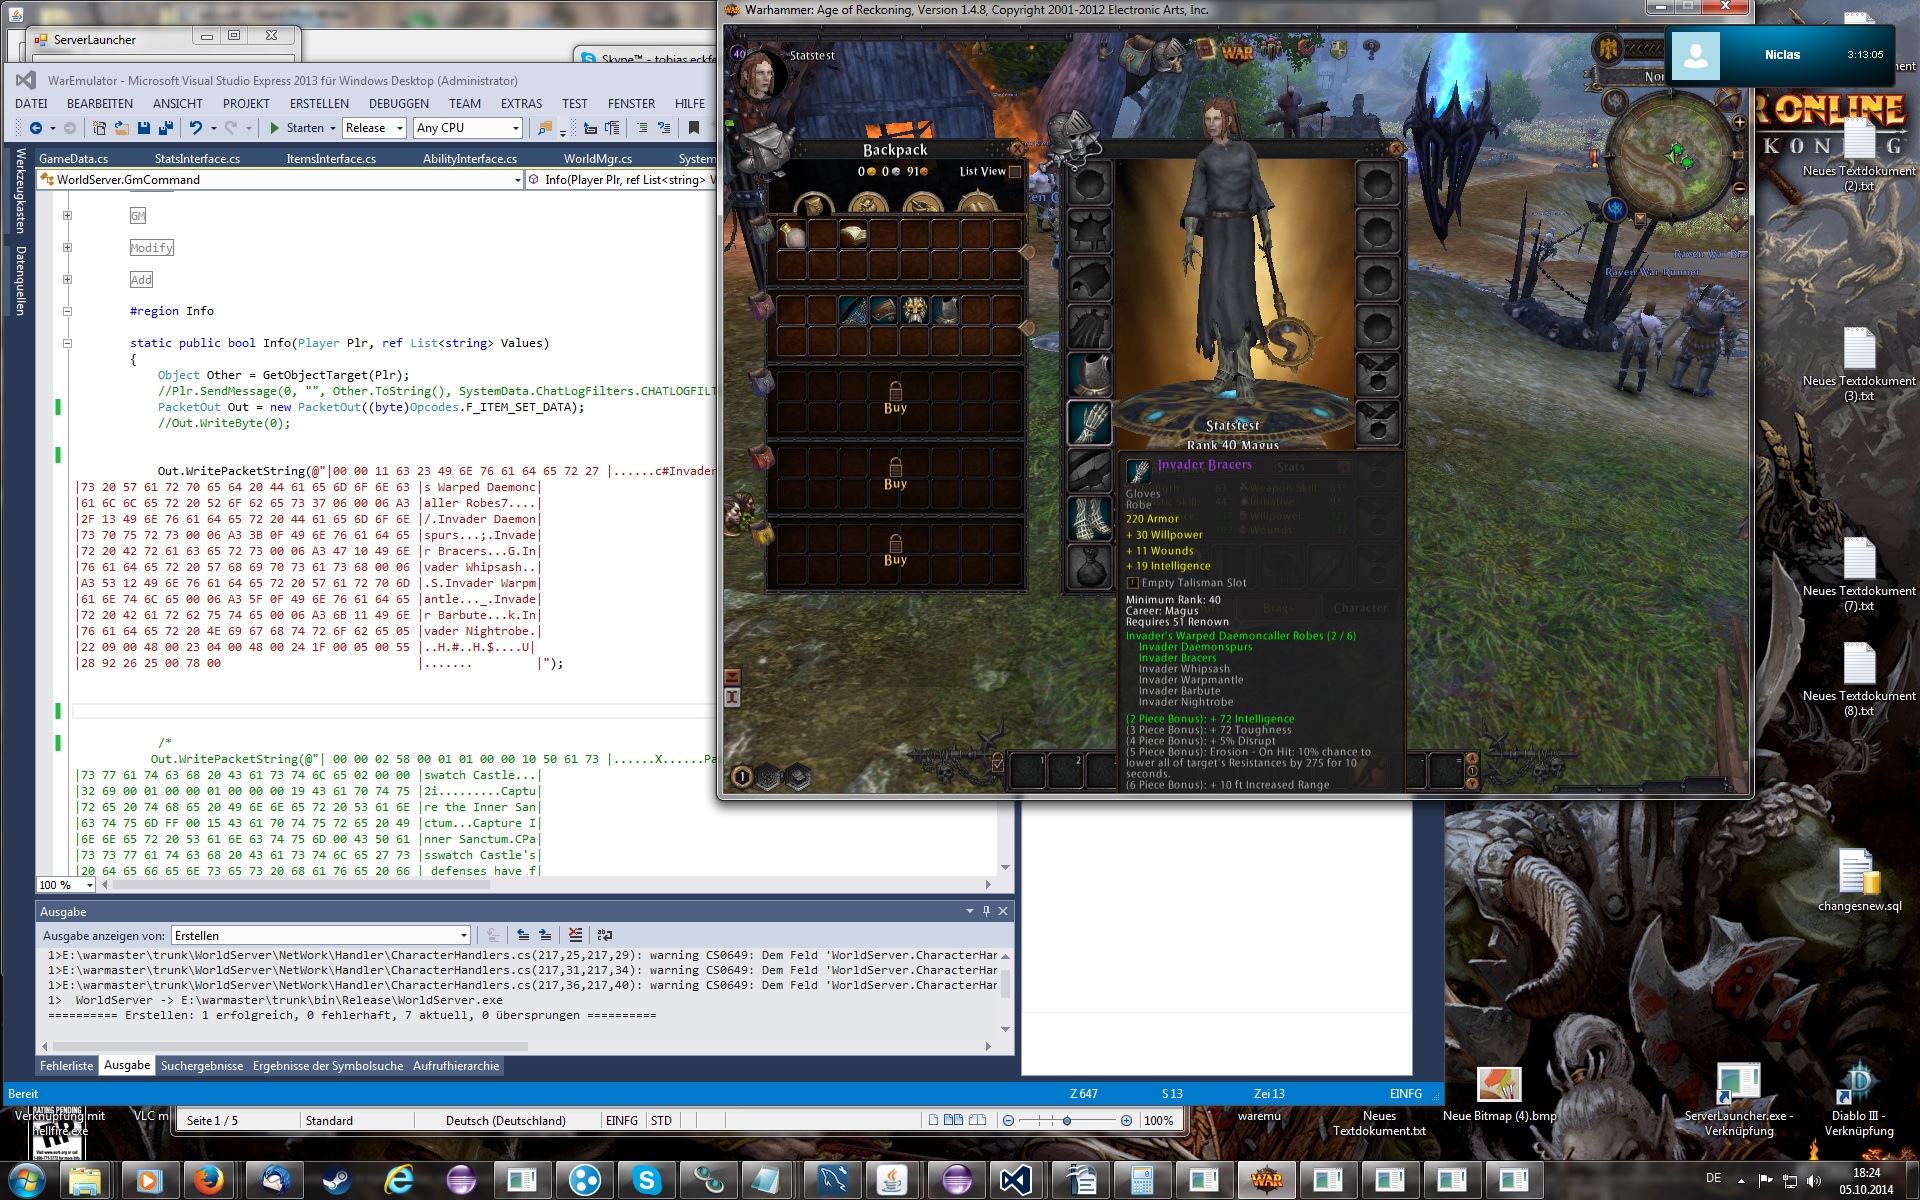
Task: Open the Aufrufhierarchie tab
Action: (456, 1066)
